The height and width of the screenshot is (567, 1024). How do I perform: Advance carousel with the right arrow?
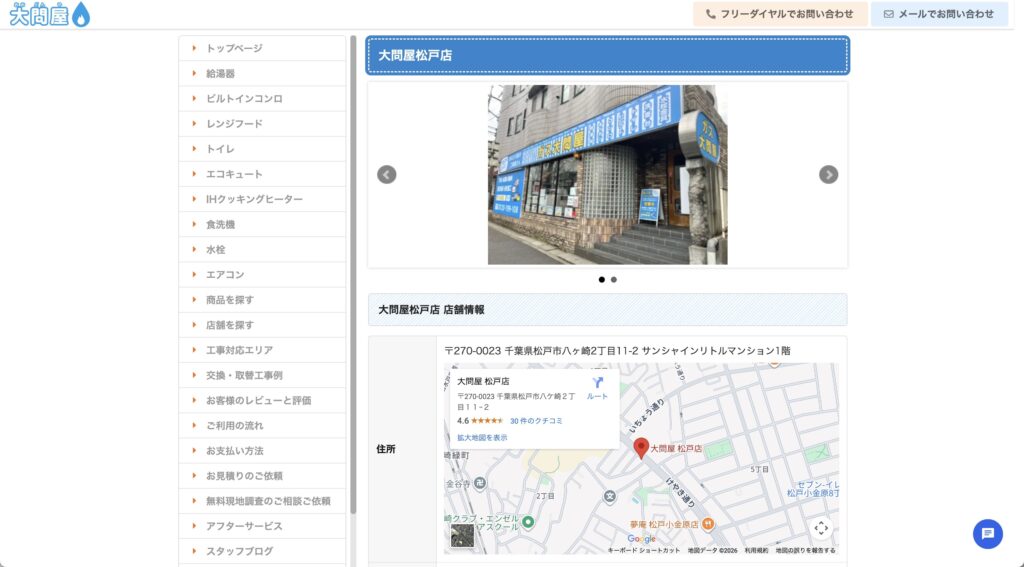tap(828, 175)
